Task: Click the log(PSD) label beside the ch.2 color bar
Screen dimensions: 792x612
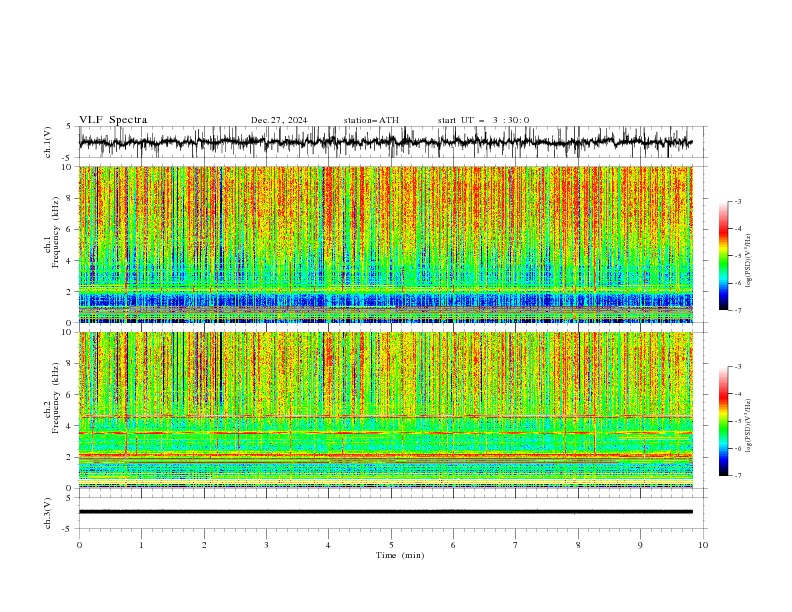Action: click(x=749, y=425)
